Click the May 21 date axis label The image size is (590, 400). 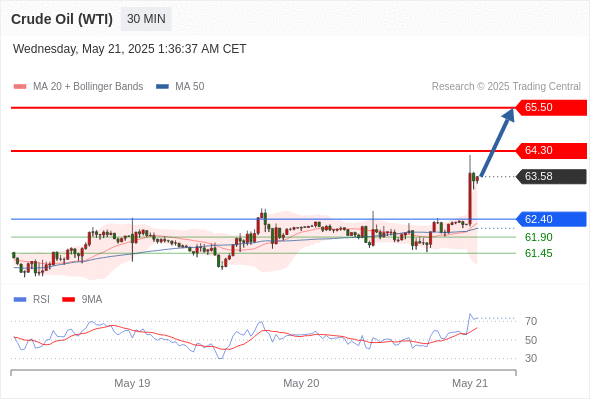click(470, 383)
